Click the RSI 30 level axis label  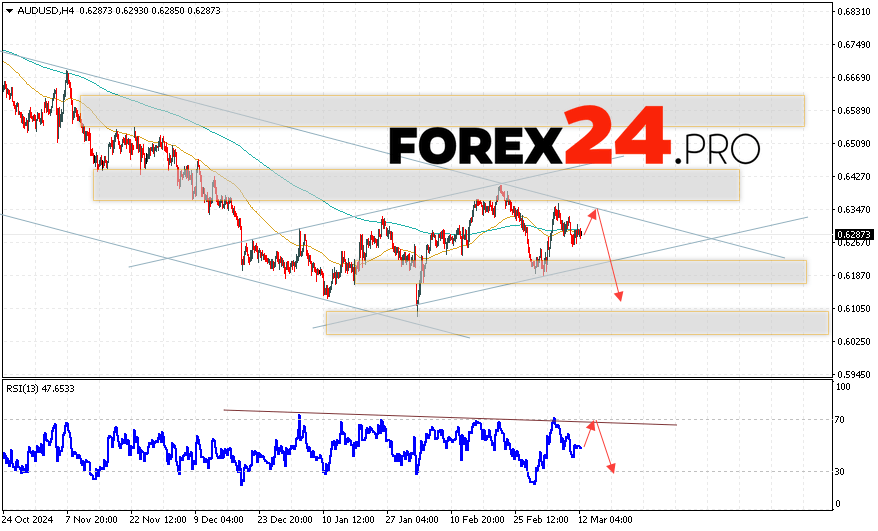tap(843, 471)
